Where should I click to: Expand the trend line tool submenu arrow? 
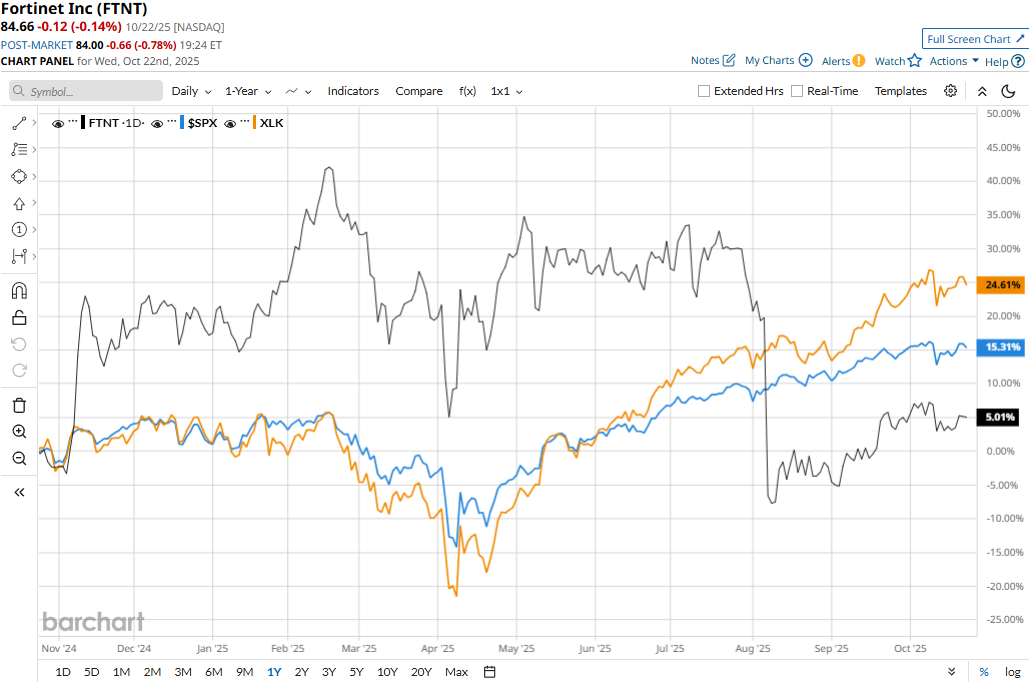34,123
